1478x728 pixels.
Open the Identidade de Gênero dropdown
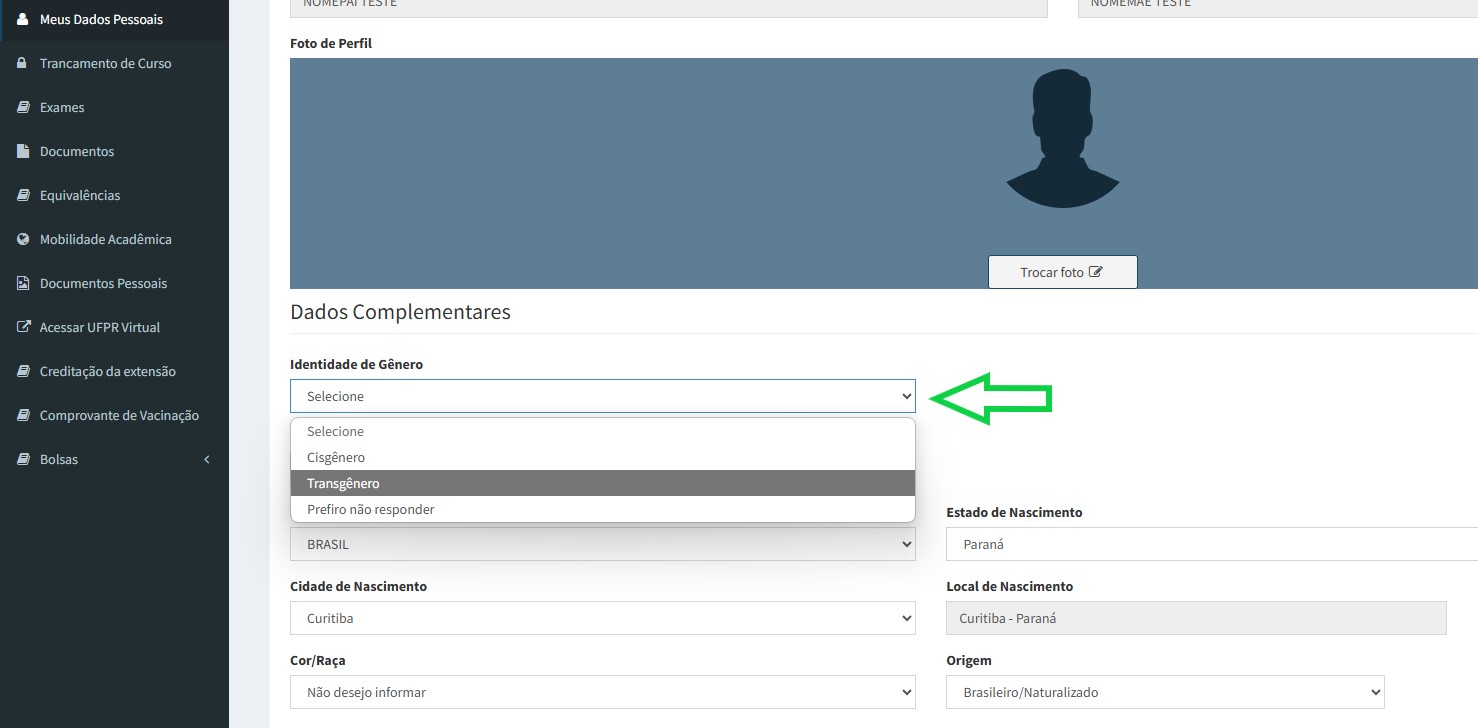[602, 396]
